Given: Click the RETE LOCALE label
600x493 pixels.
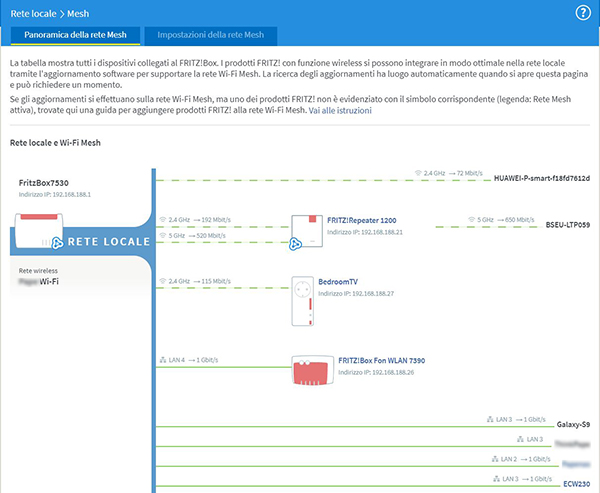Looking at the screenshot, I should pyautogui.click(x=109, y=242).
